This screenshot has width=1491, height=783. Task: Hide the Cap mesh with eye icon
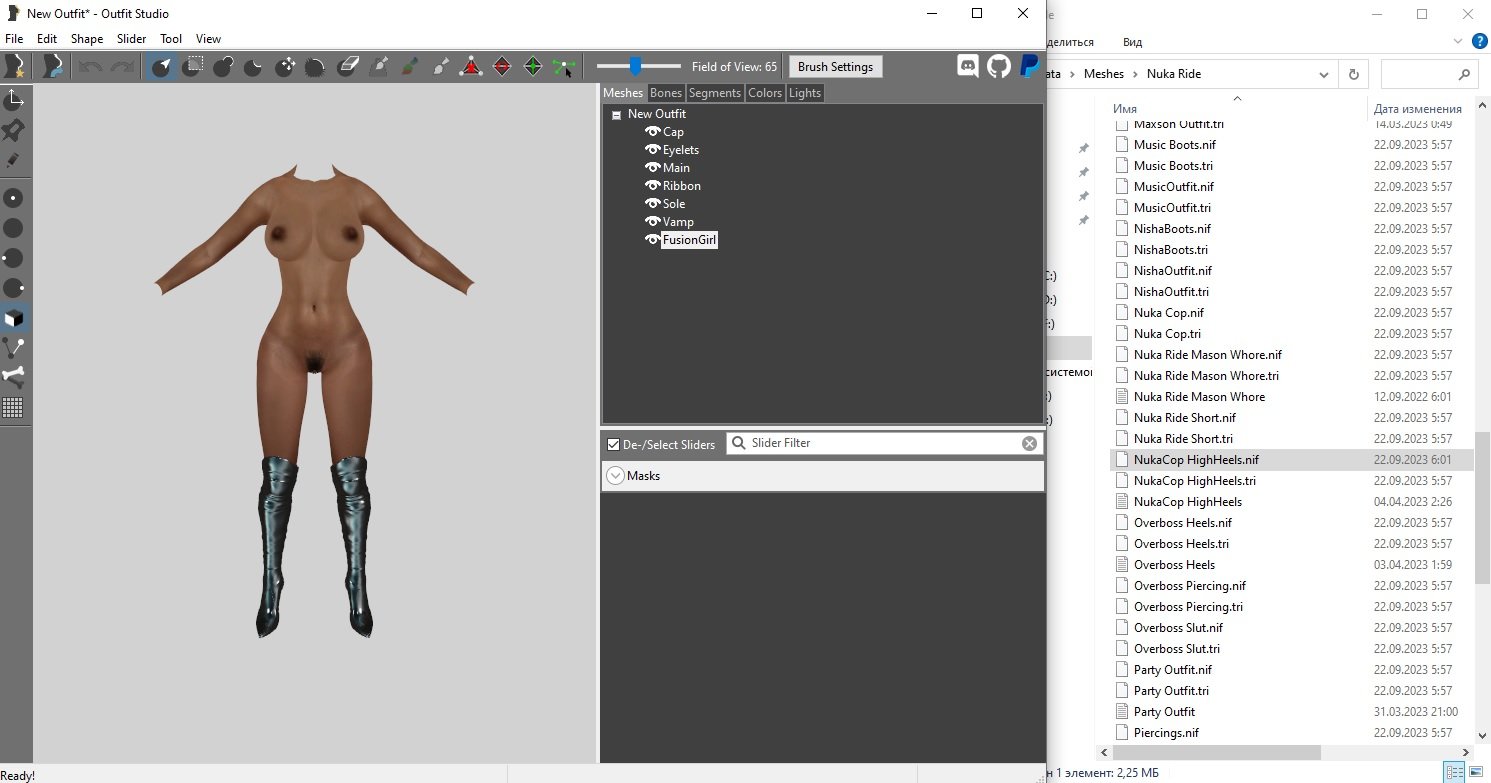click(652, 132)
